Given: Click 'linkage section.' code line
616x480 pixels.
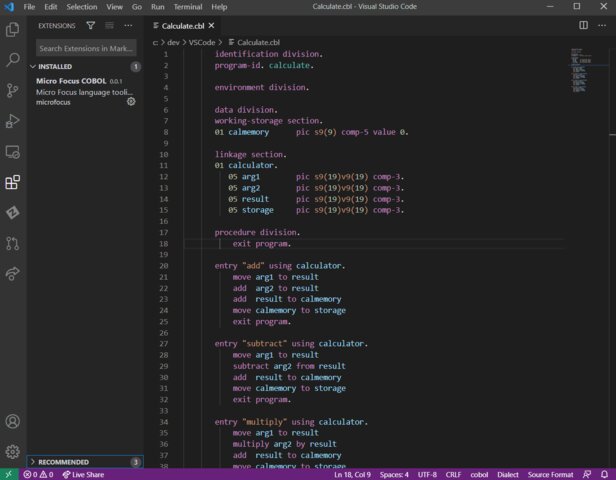Looking at the screenshot, I should click(250, 154).
